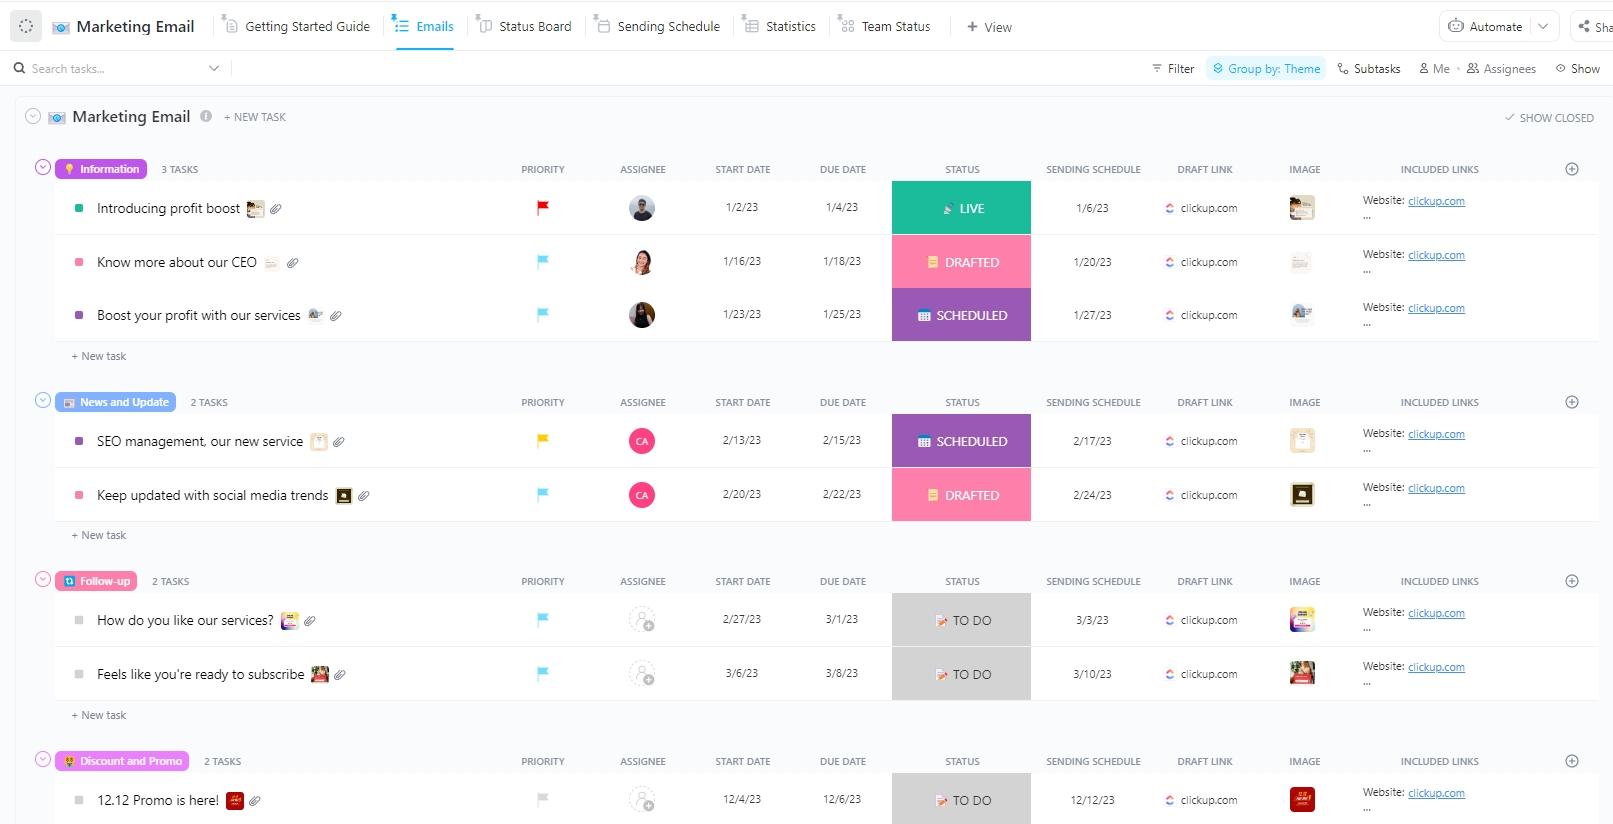This screenshot has height=824, width=1613.
Task: Click + NEW TASK beside list title
Action: click(x=255, y=117)
